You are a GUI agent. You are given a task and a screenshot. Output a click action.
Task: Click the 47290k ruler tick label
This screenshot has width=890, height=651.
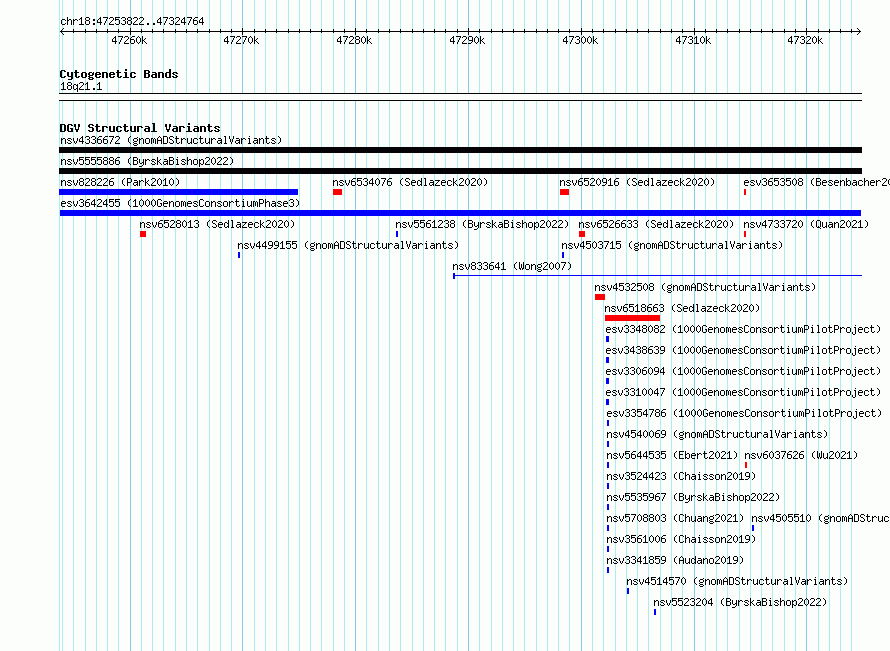pyautogui.click(x=467, y=40)
